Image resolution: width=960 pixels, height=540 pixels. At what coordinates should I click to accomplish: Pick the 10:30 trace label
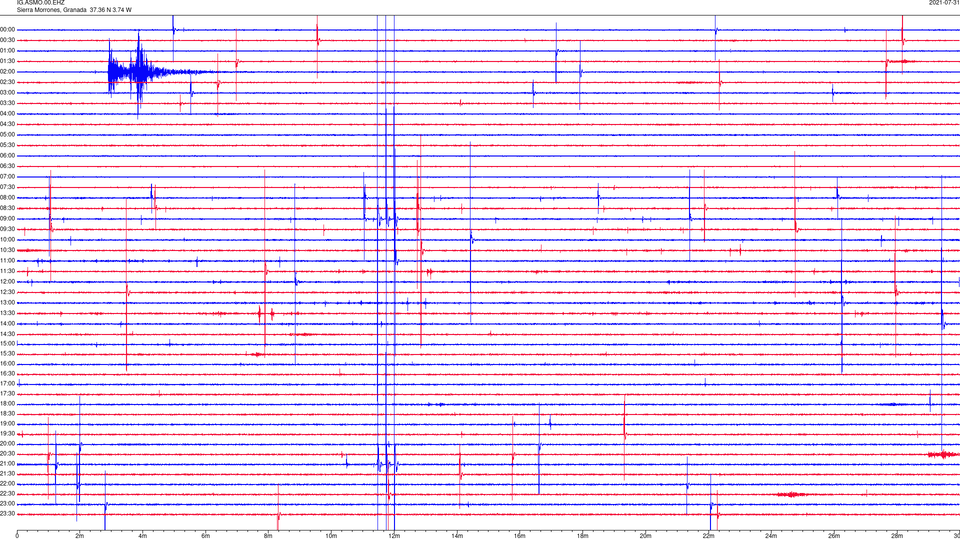(x=7, y=250)
